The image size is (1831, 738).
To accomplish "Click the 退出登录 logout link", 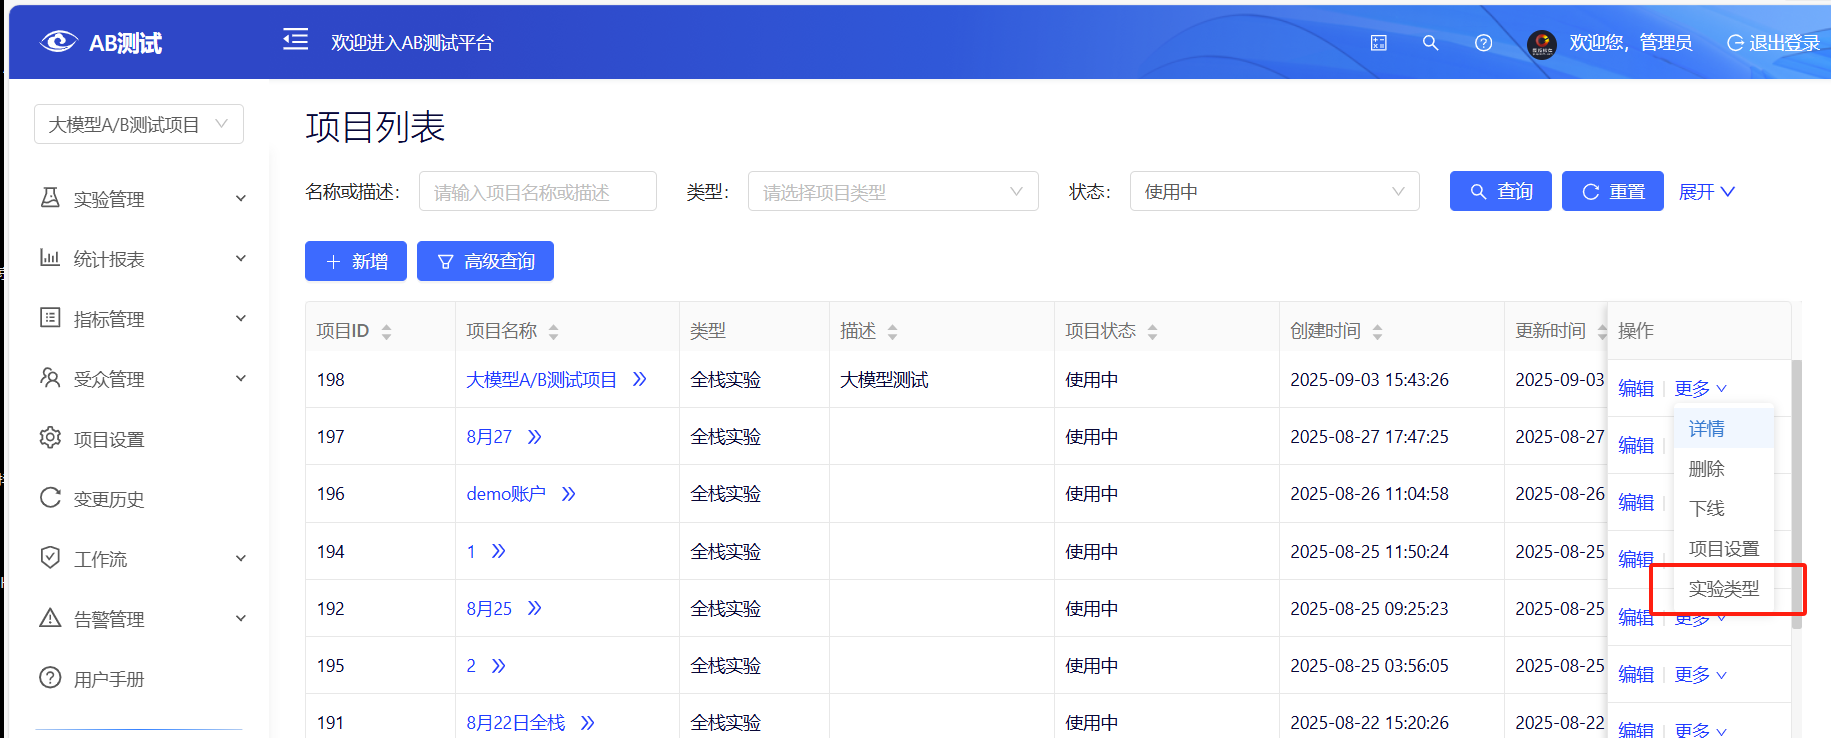I will pos(1773,43).
